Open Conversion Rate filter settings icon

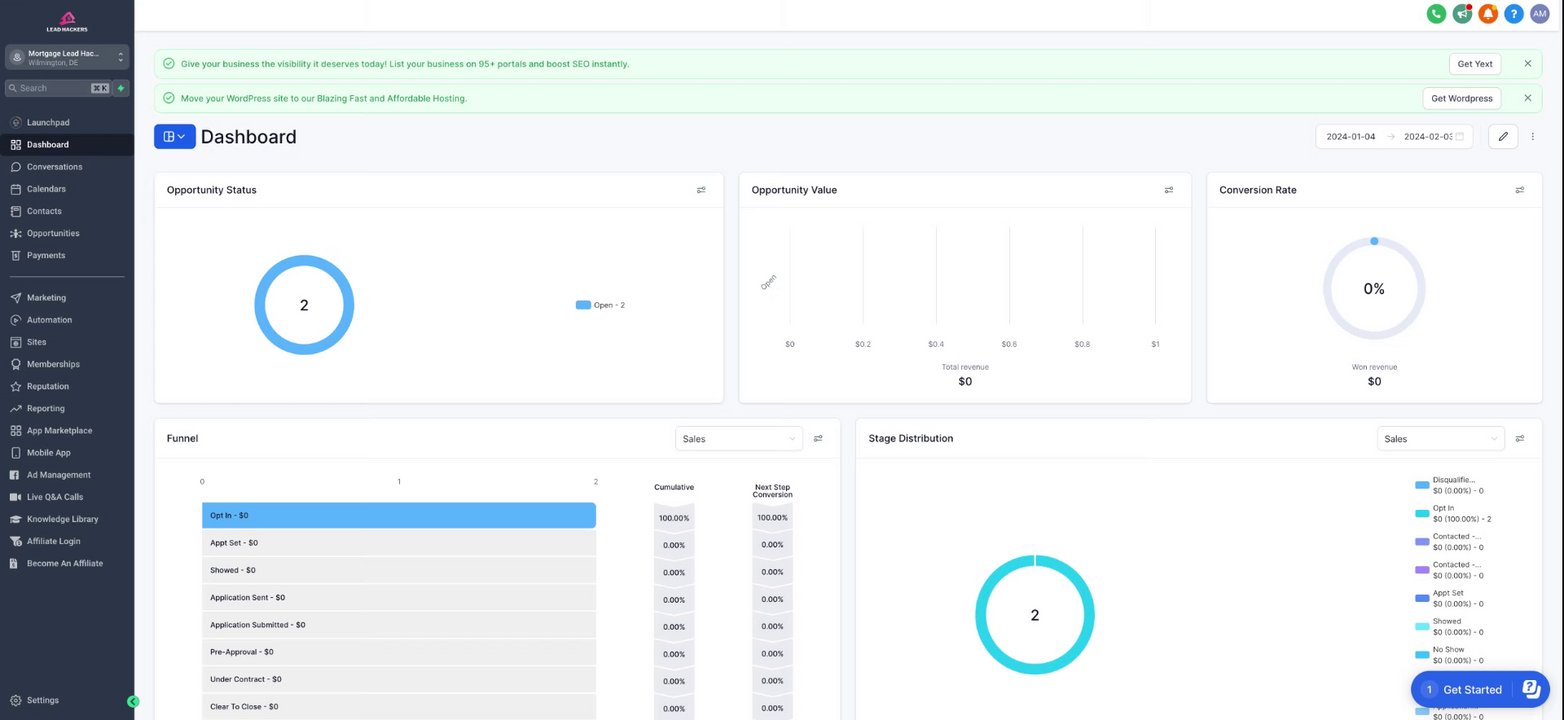1520,190
